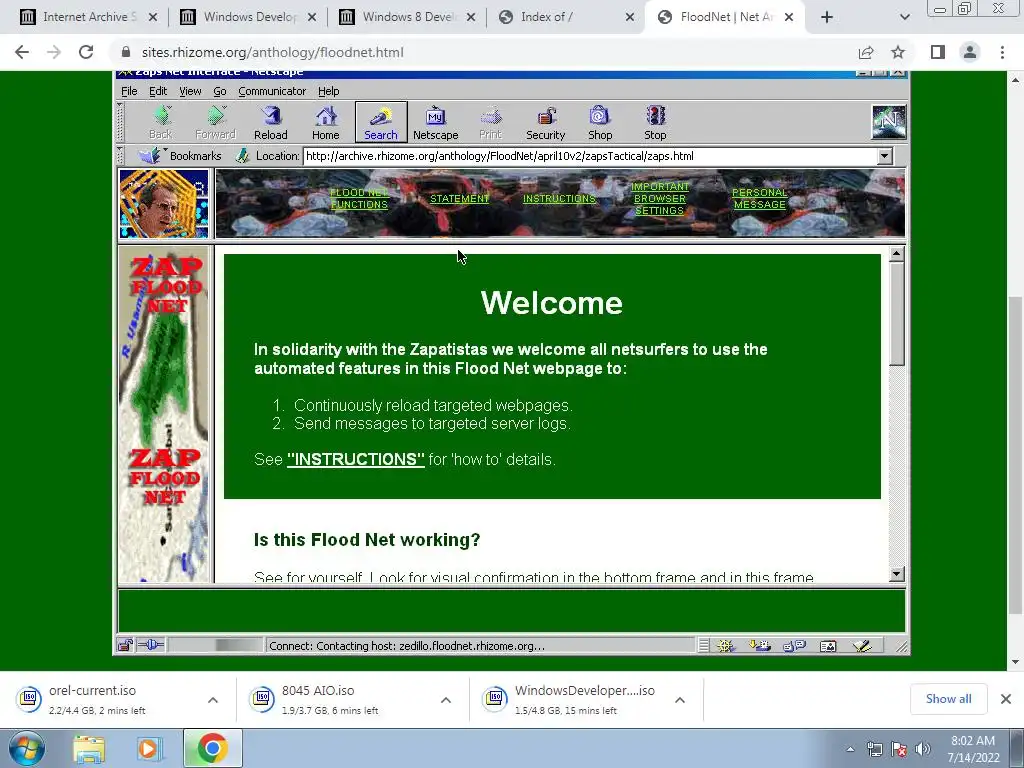Screen dimensions: 1024x768
Task: Toggle Chrome side panel
Action: click(x=938, y=52)
